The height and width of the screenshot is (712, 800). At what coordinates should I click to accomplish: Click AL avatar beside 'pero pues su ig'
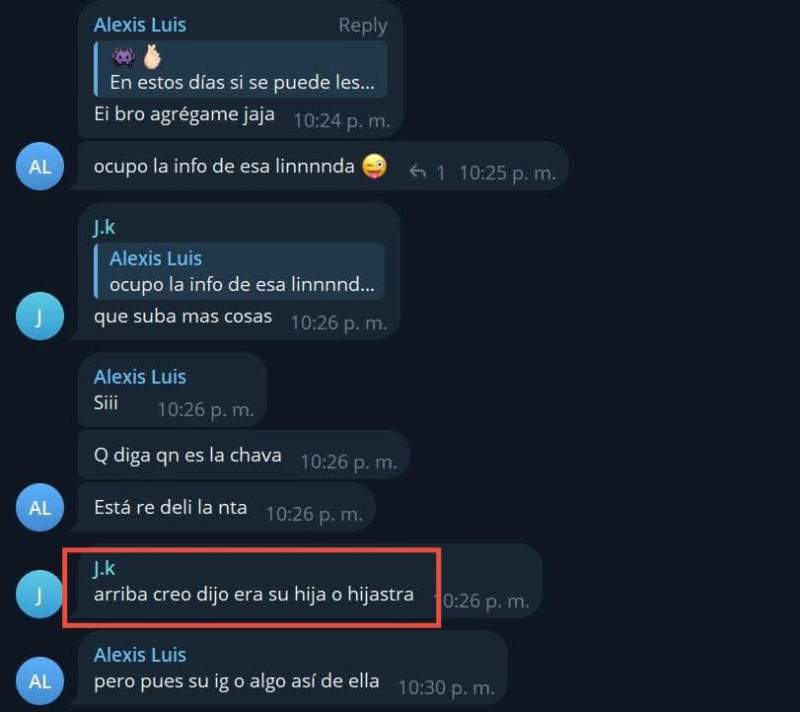pos(40,681)
